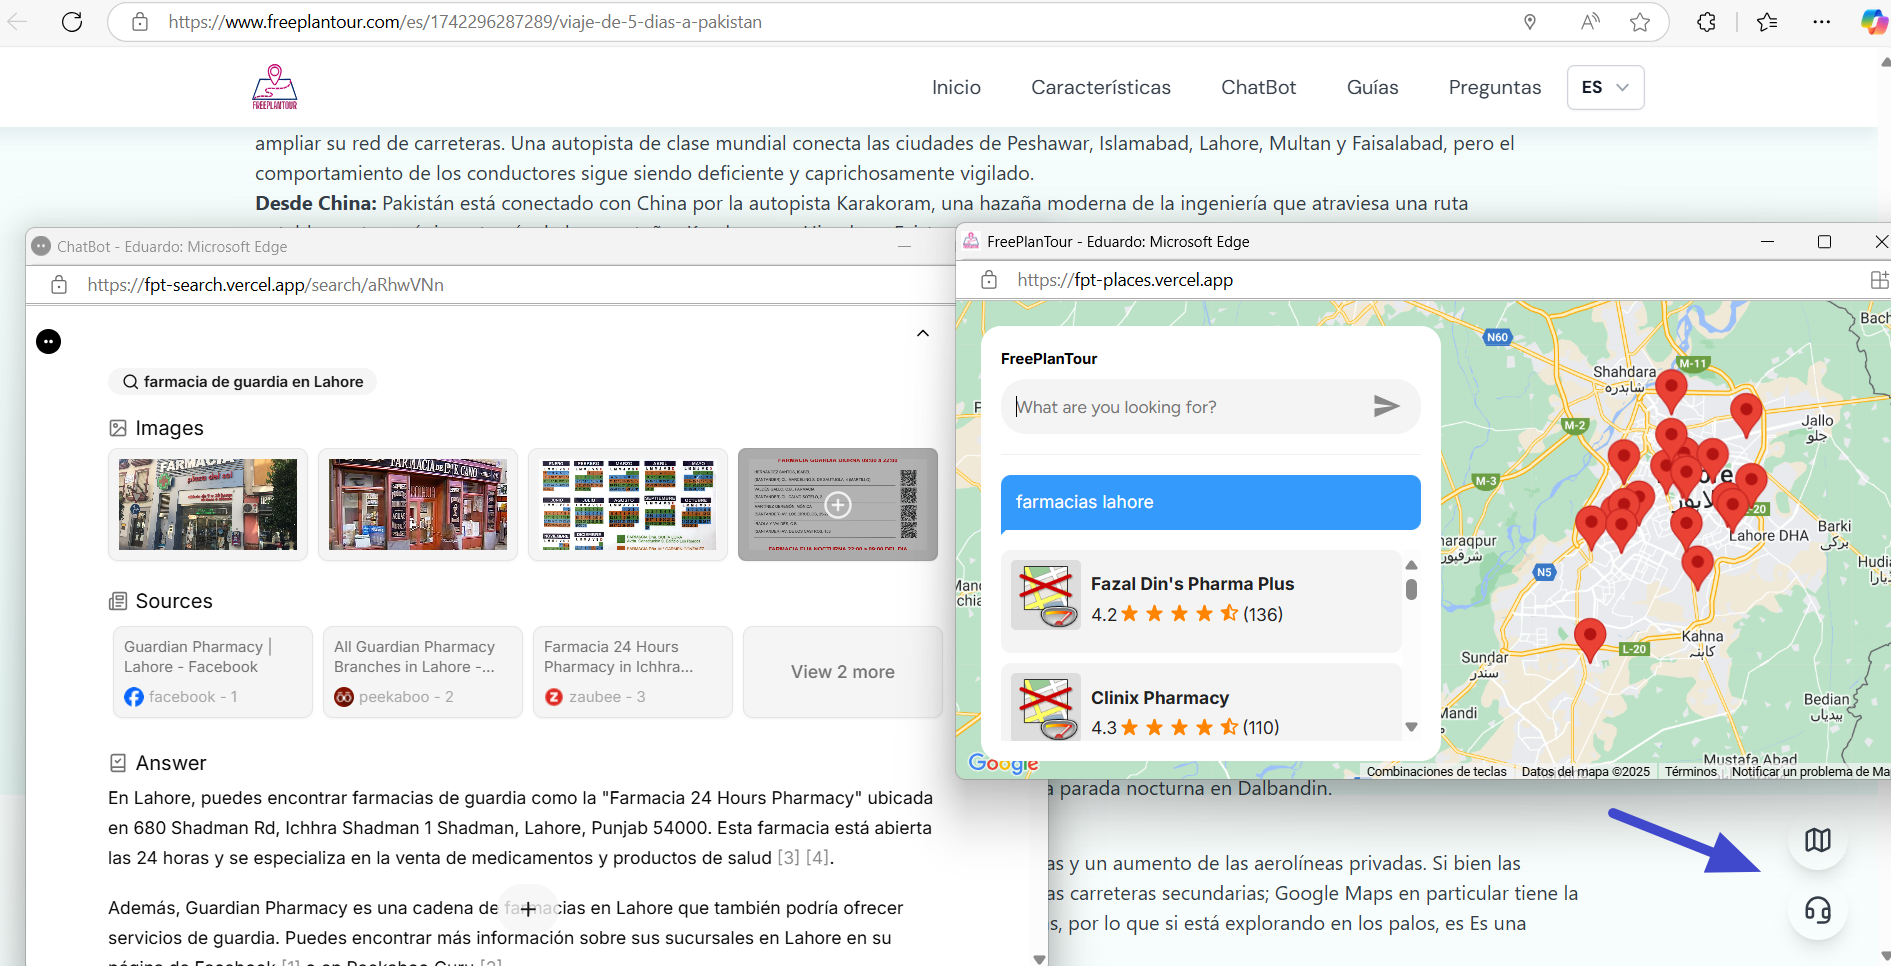Select the farmacias lahore blue bar
This screenshot has width=1891, height=966.
point(1210,502)
